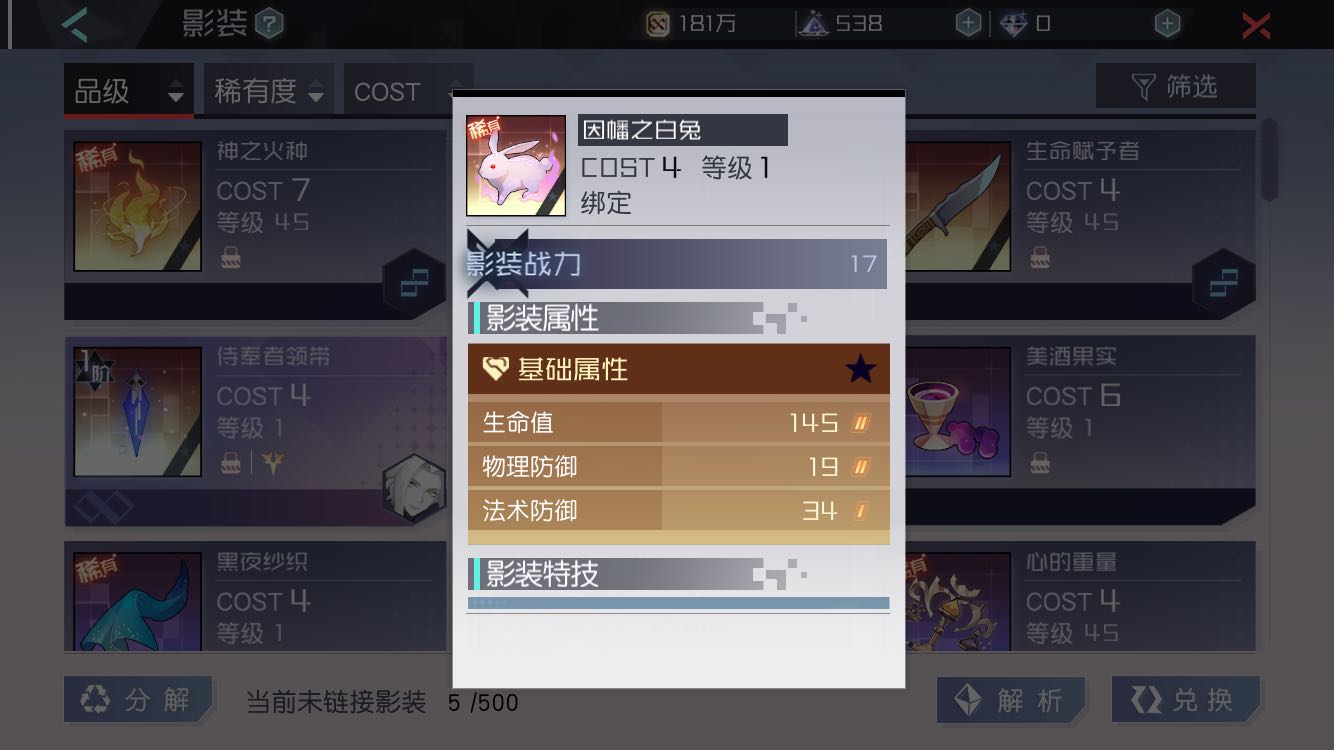The image size is (1334, 750).
Task: Close the screen with the red X
Action: coord(1256,25)
